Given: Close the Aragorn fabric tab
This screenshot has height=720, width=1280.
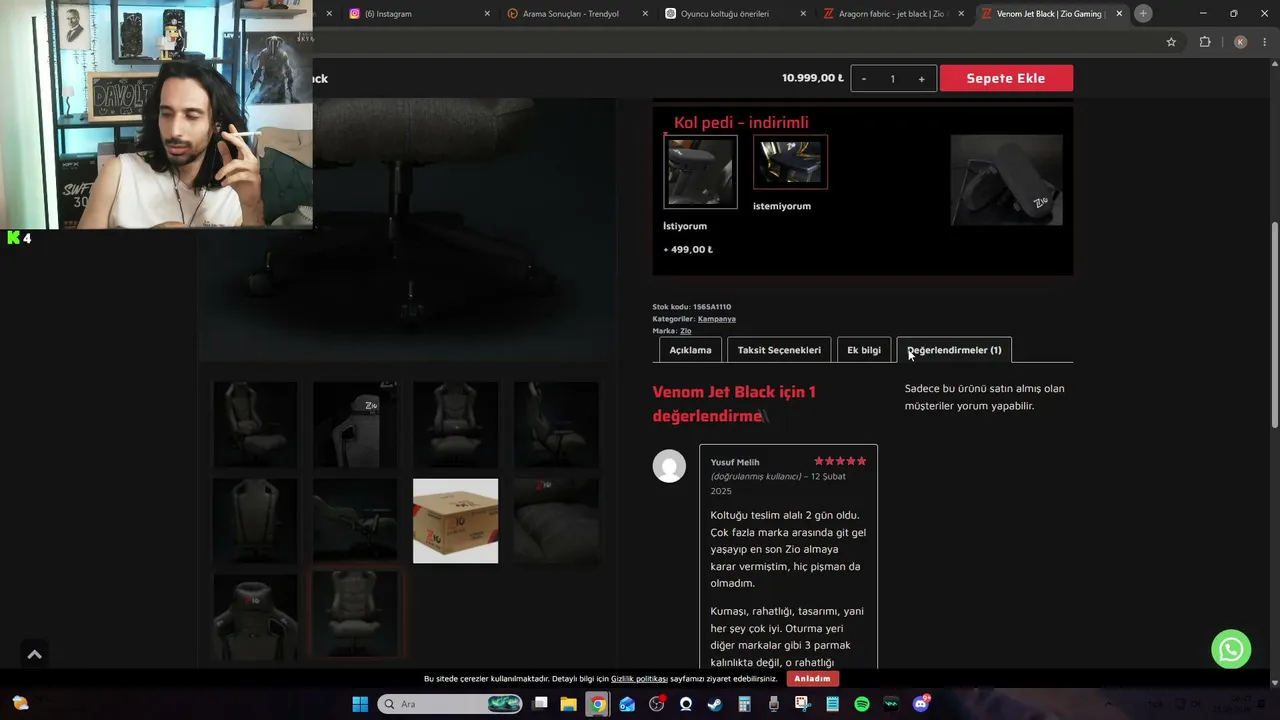Looking at the screenshot, I should click(961, 14).
